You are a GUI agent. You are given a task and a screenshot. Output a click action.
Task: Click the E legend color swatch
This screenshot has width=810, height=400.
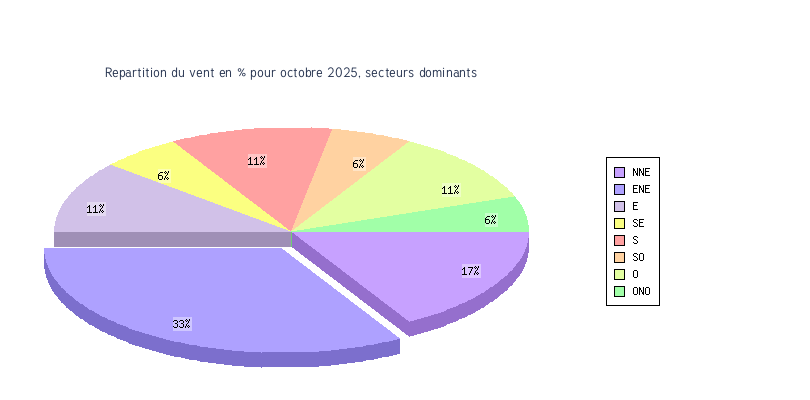pos(619,206)
